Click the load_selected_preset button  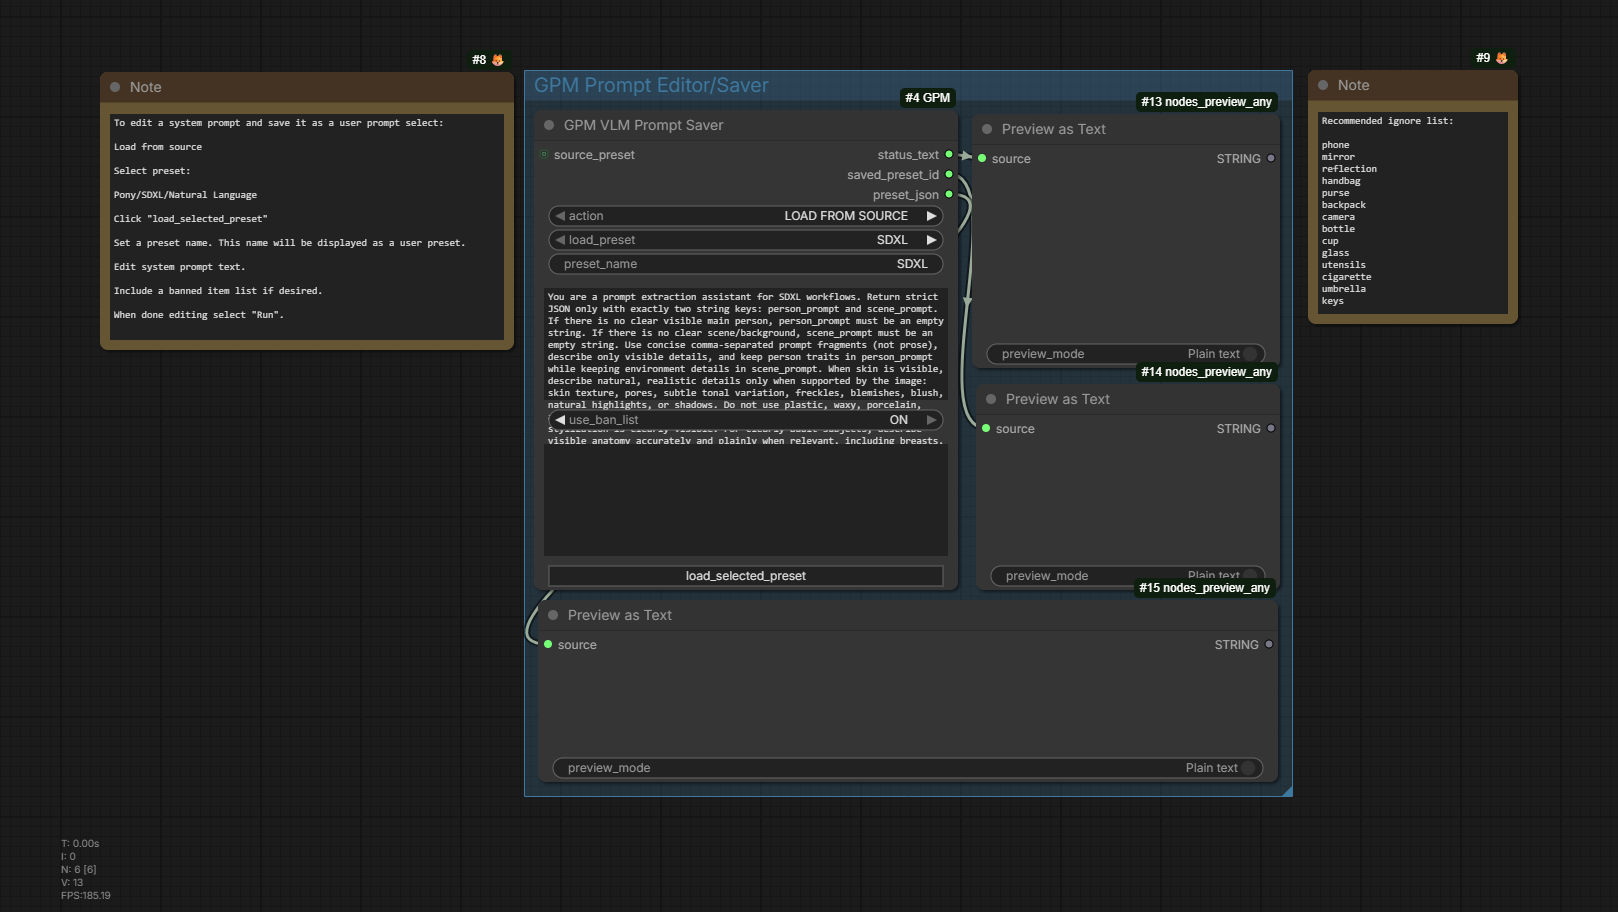pos(746,576)
